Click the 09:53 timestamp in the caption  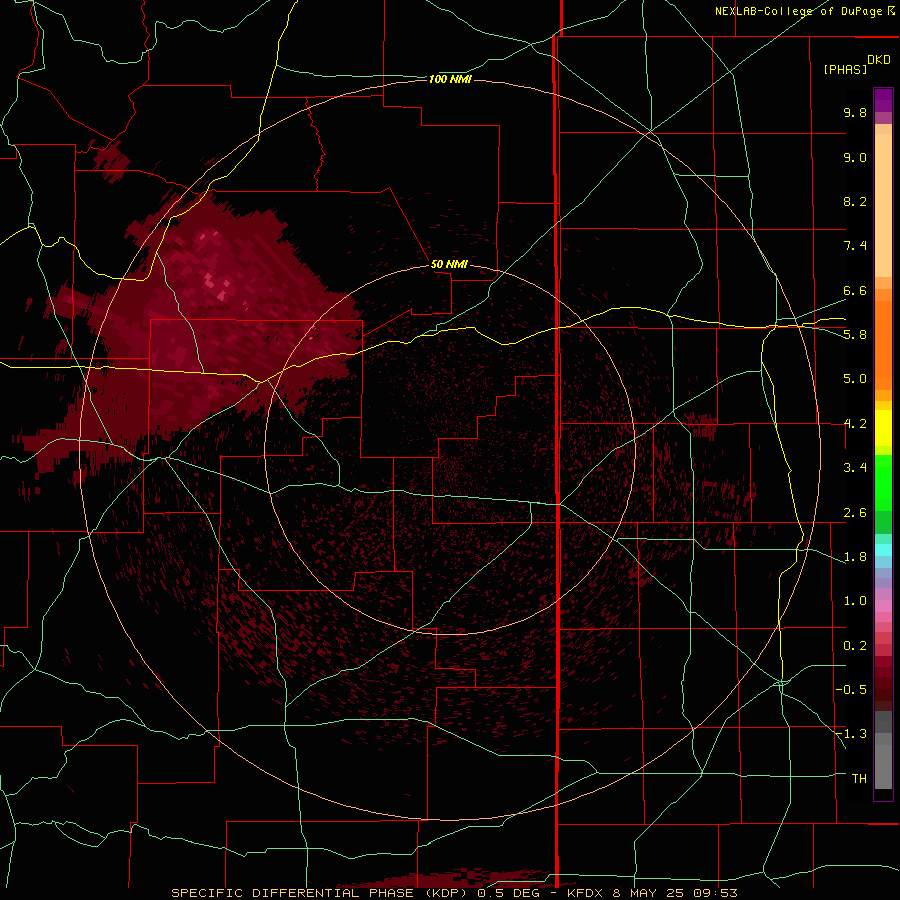pos(717,893)
